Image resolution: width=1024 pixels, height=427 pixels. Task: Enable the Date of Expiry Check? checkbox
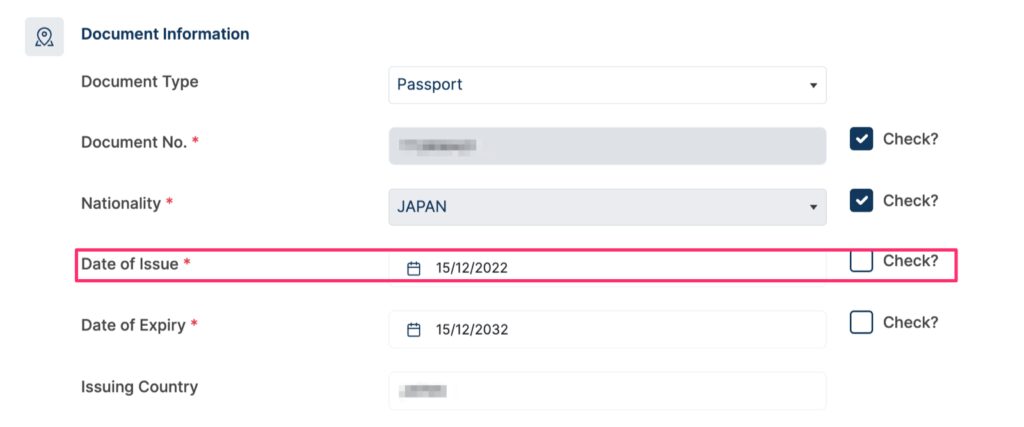tap(861, 322)
